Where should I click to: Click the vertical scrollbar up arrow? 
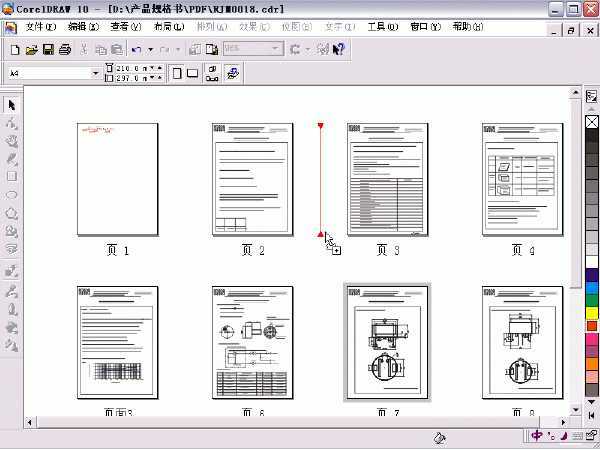pyautogui.click(x=576, y=92)
